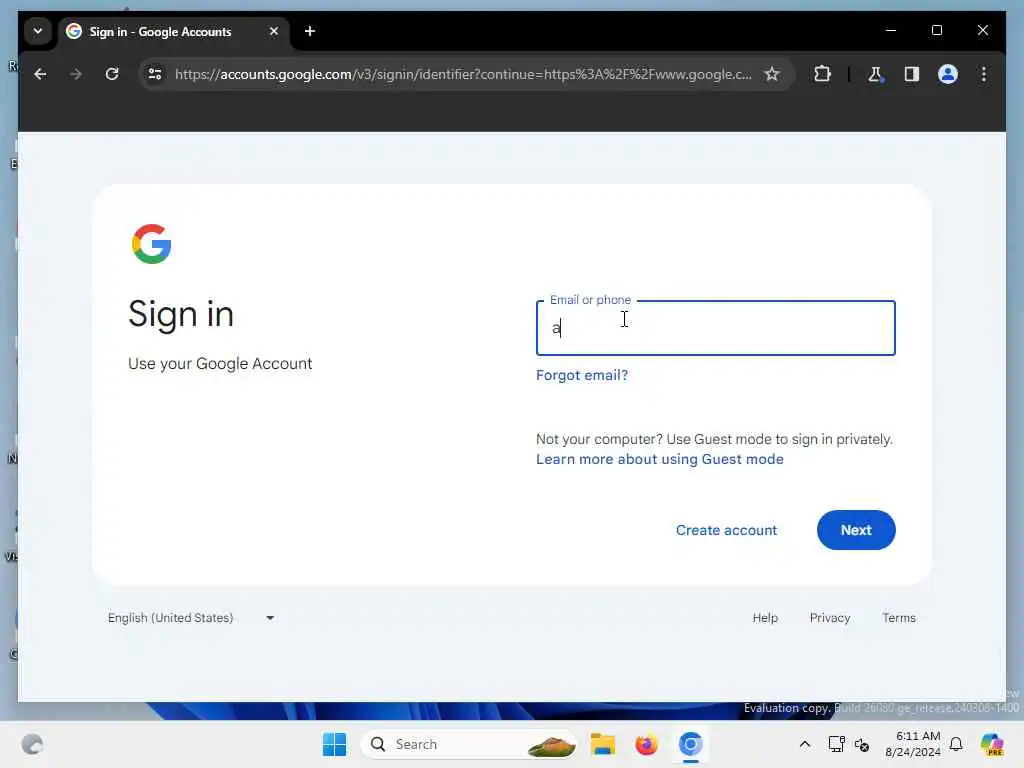Open Chrome Labs flask icon
Image resolution: width=1024 pixels, height=768 pixels.
pos(875,74)
